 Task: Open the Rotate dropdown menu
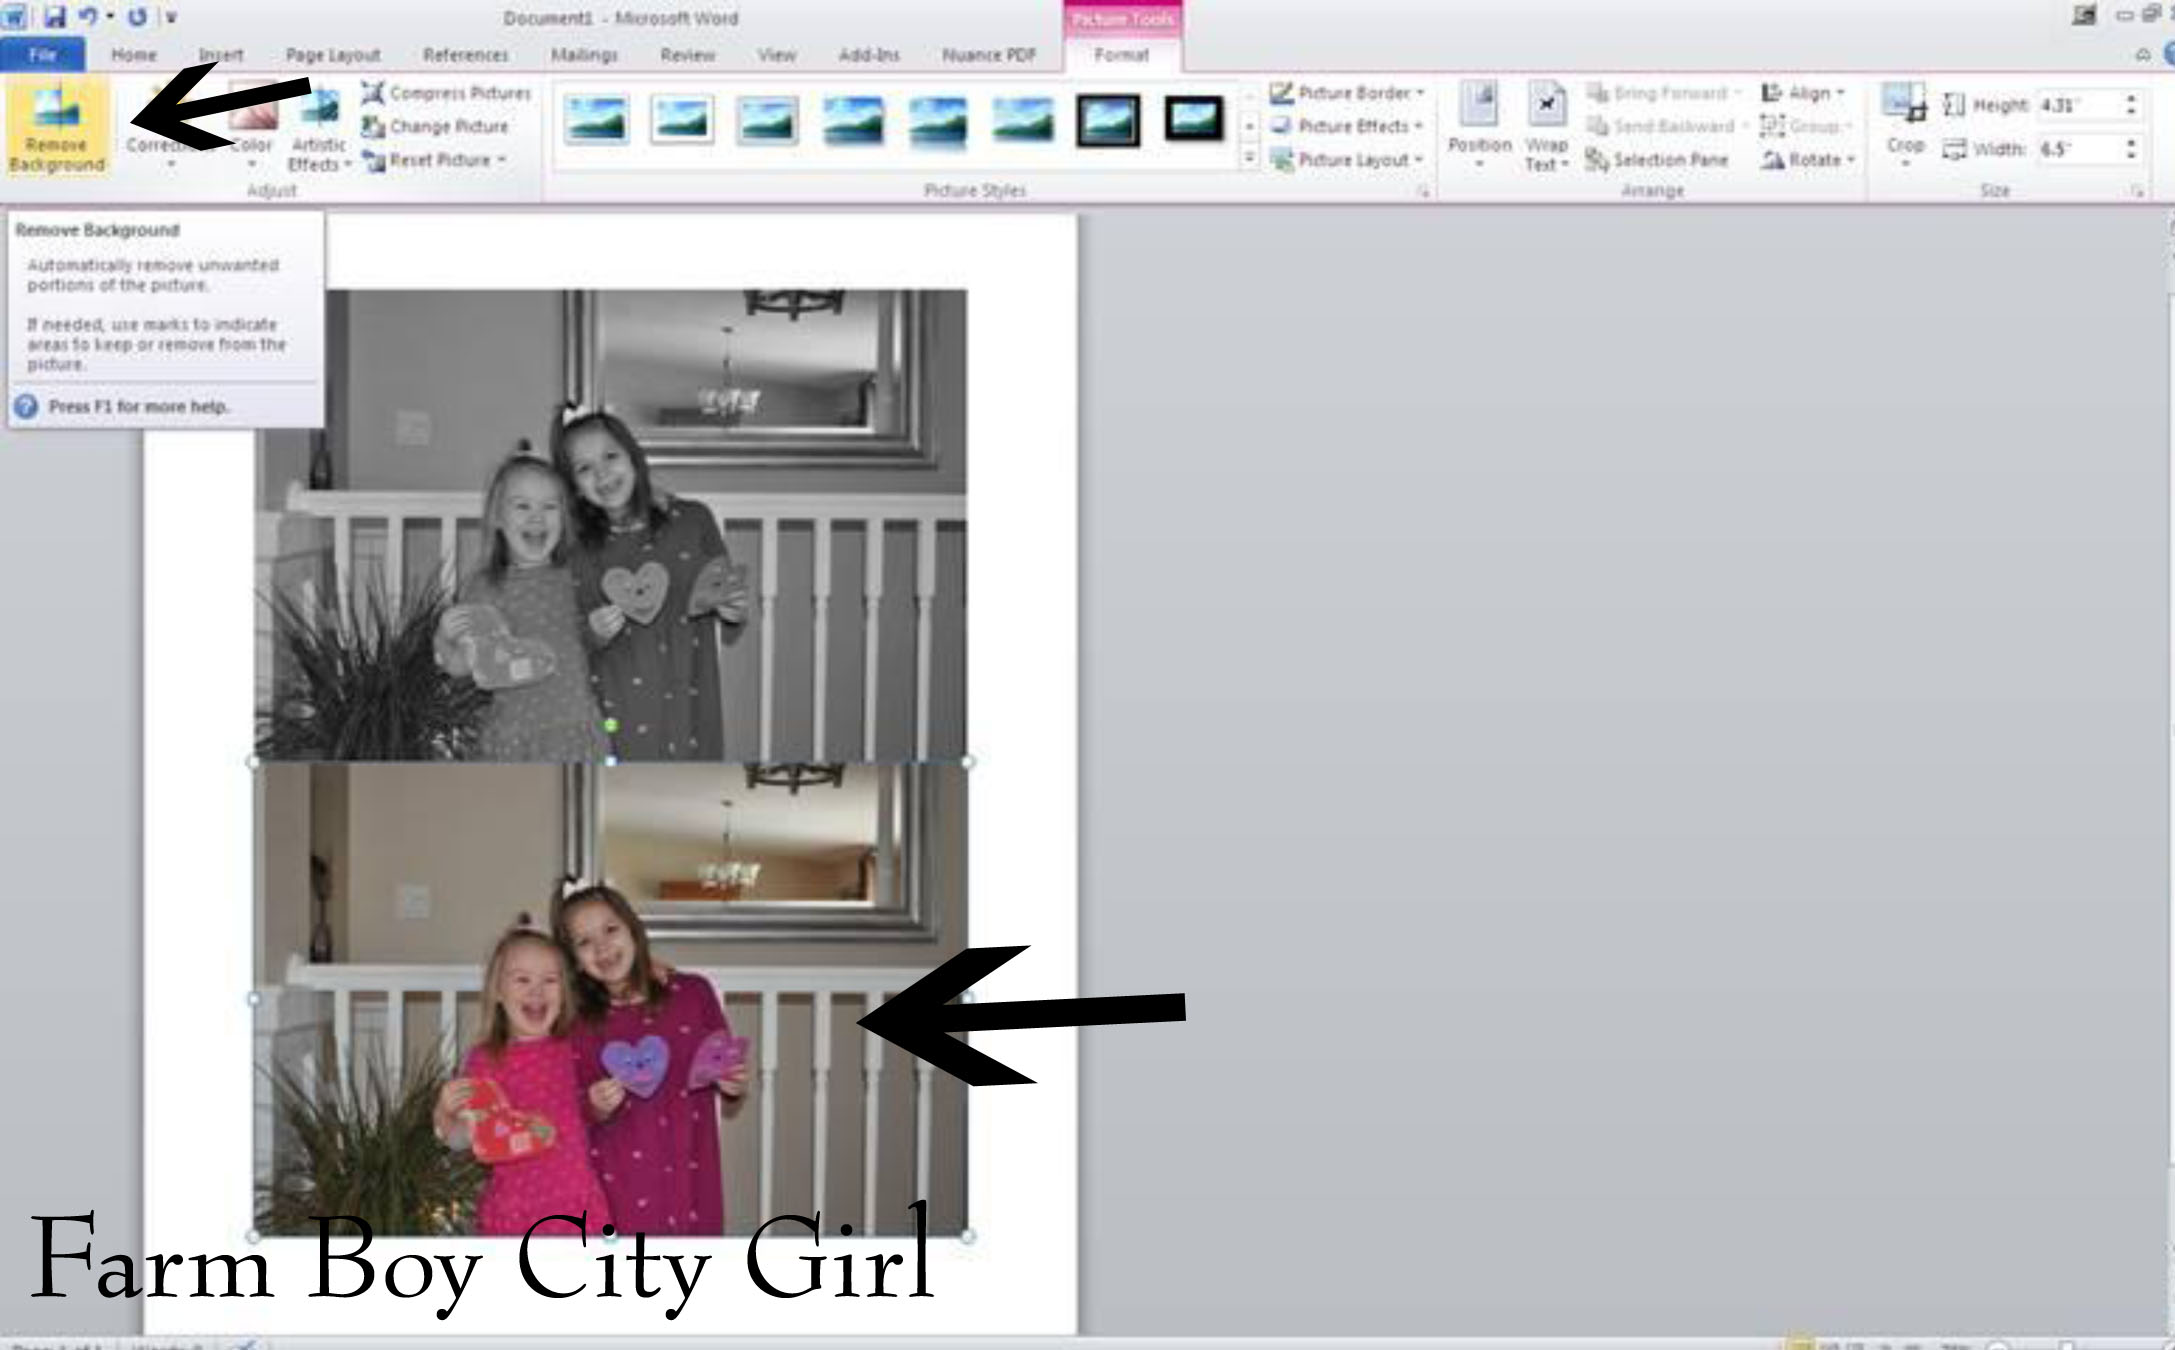[x=1808, y=160]
